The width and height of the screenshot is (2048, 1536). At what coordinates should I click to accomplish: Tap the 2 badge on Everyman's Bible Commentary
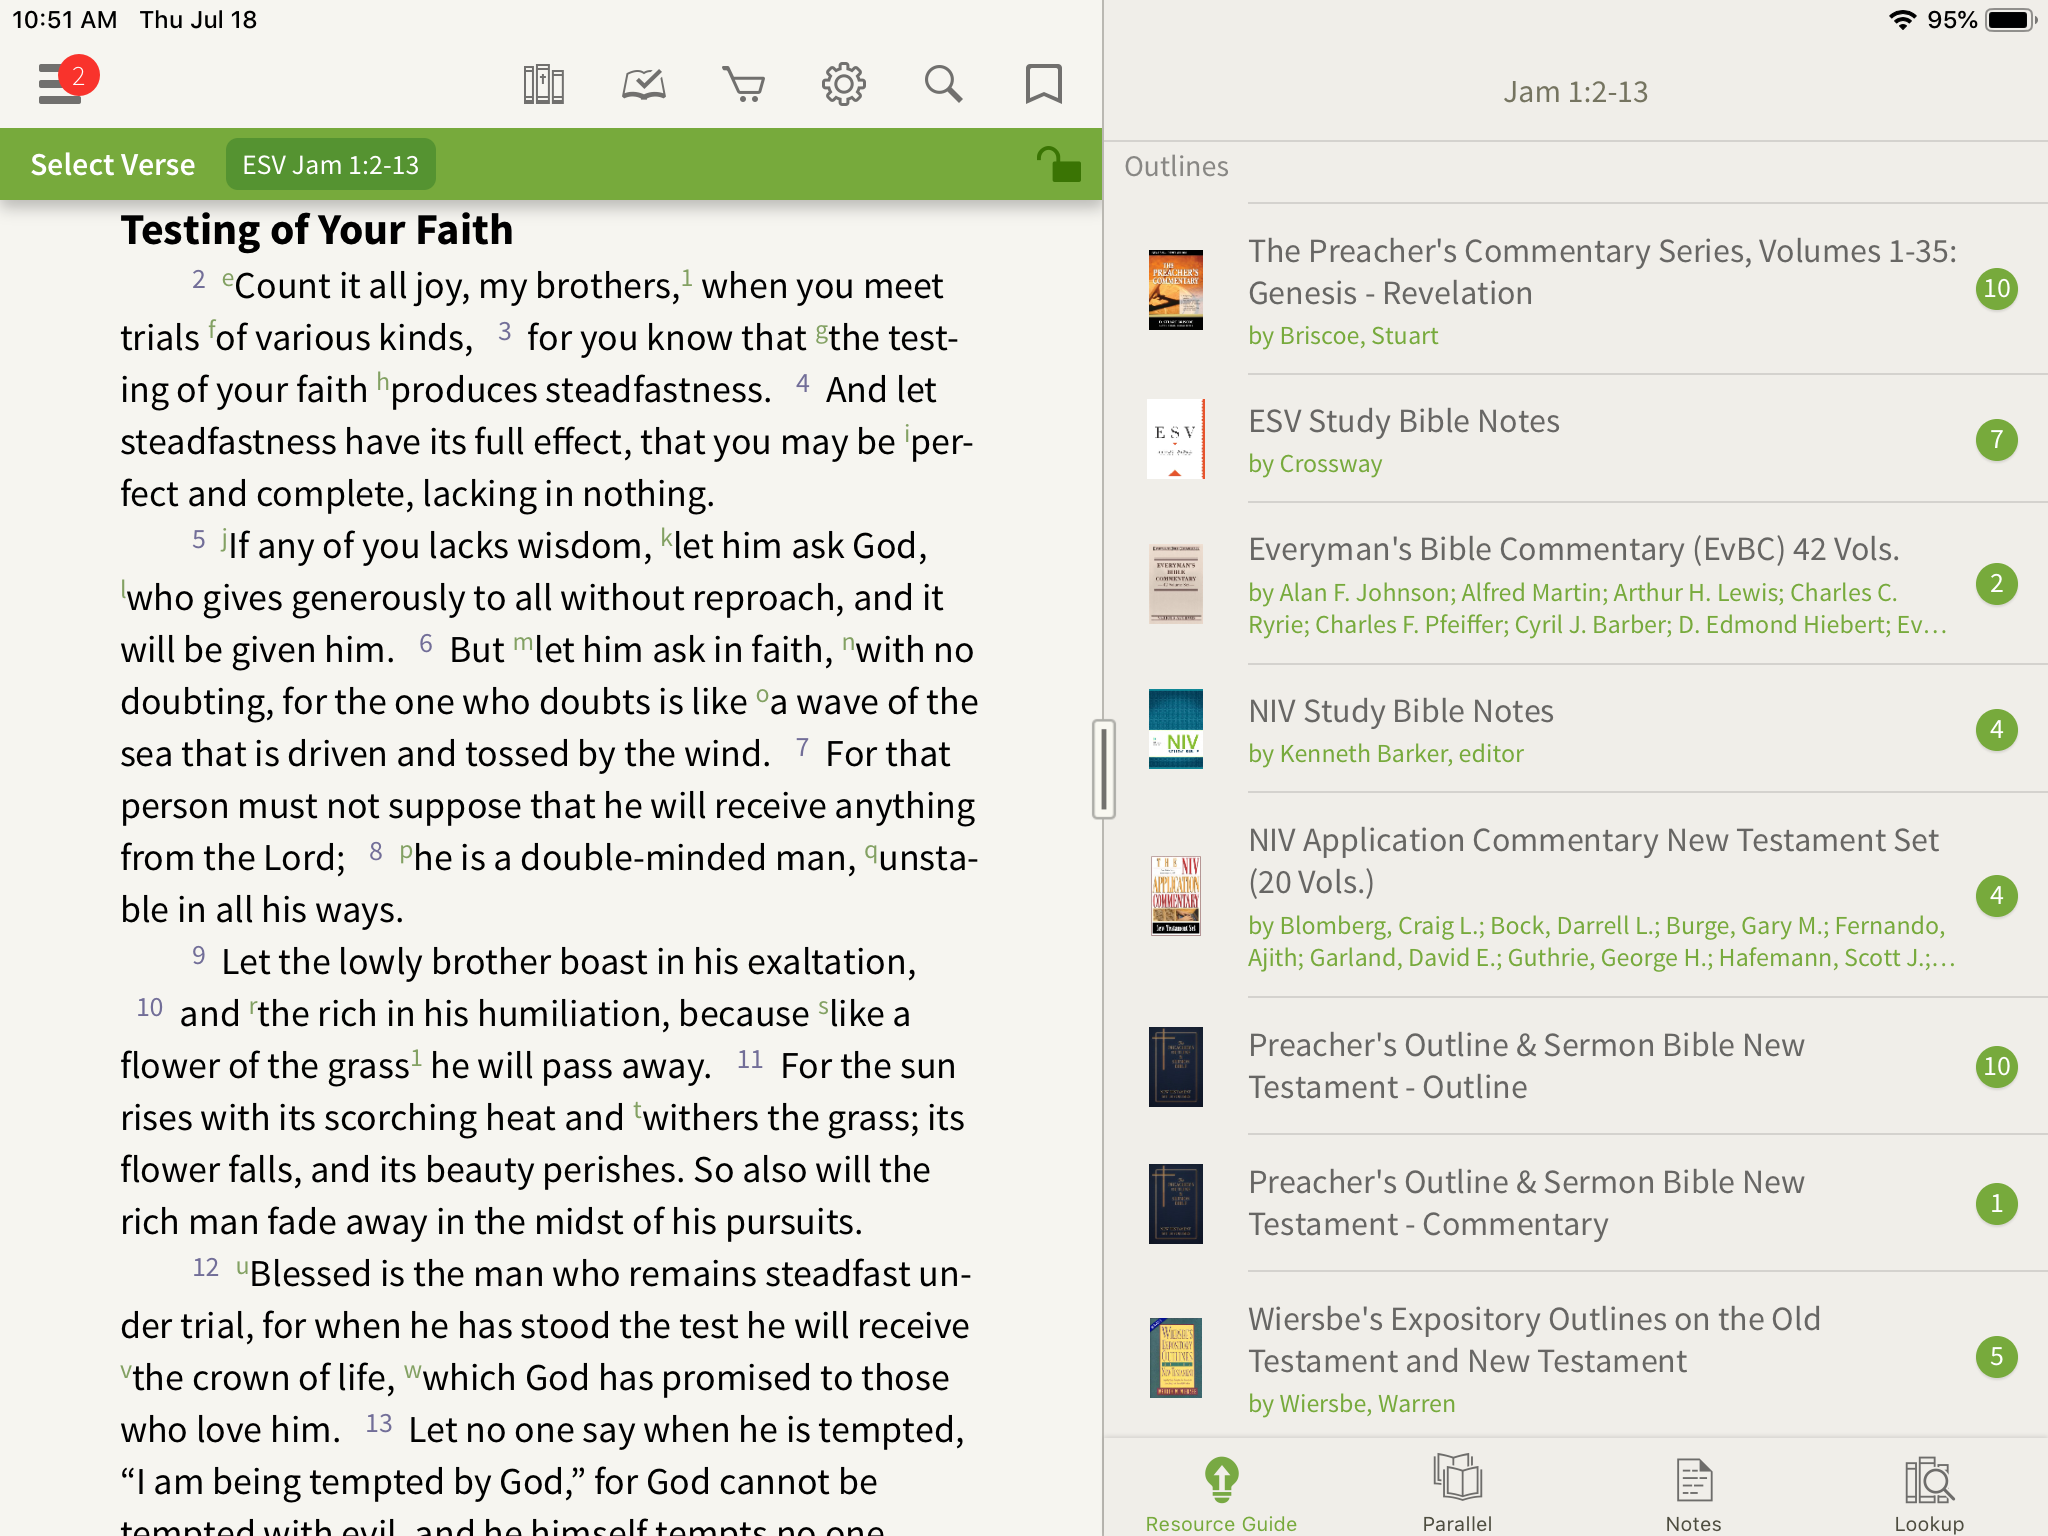pyautogui.click(x=1996, y=584)
